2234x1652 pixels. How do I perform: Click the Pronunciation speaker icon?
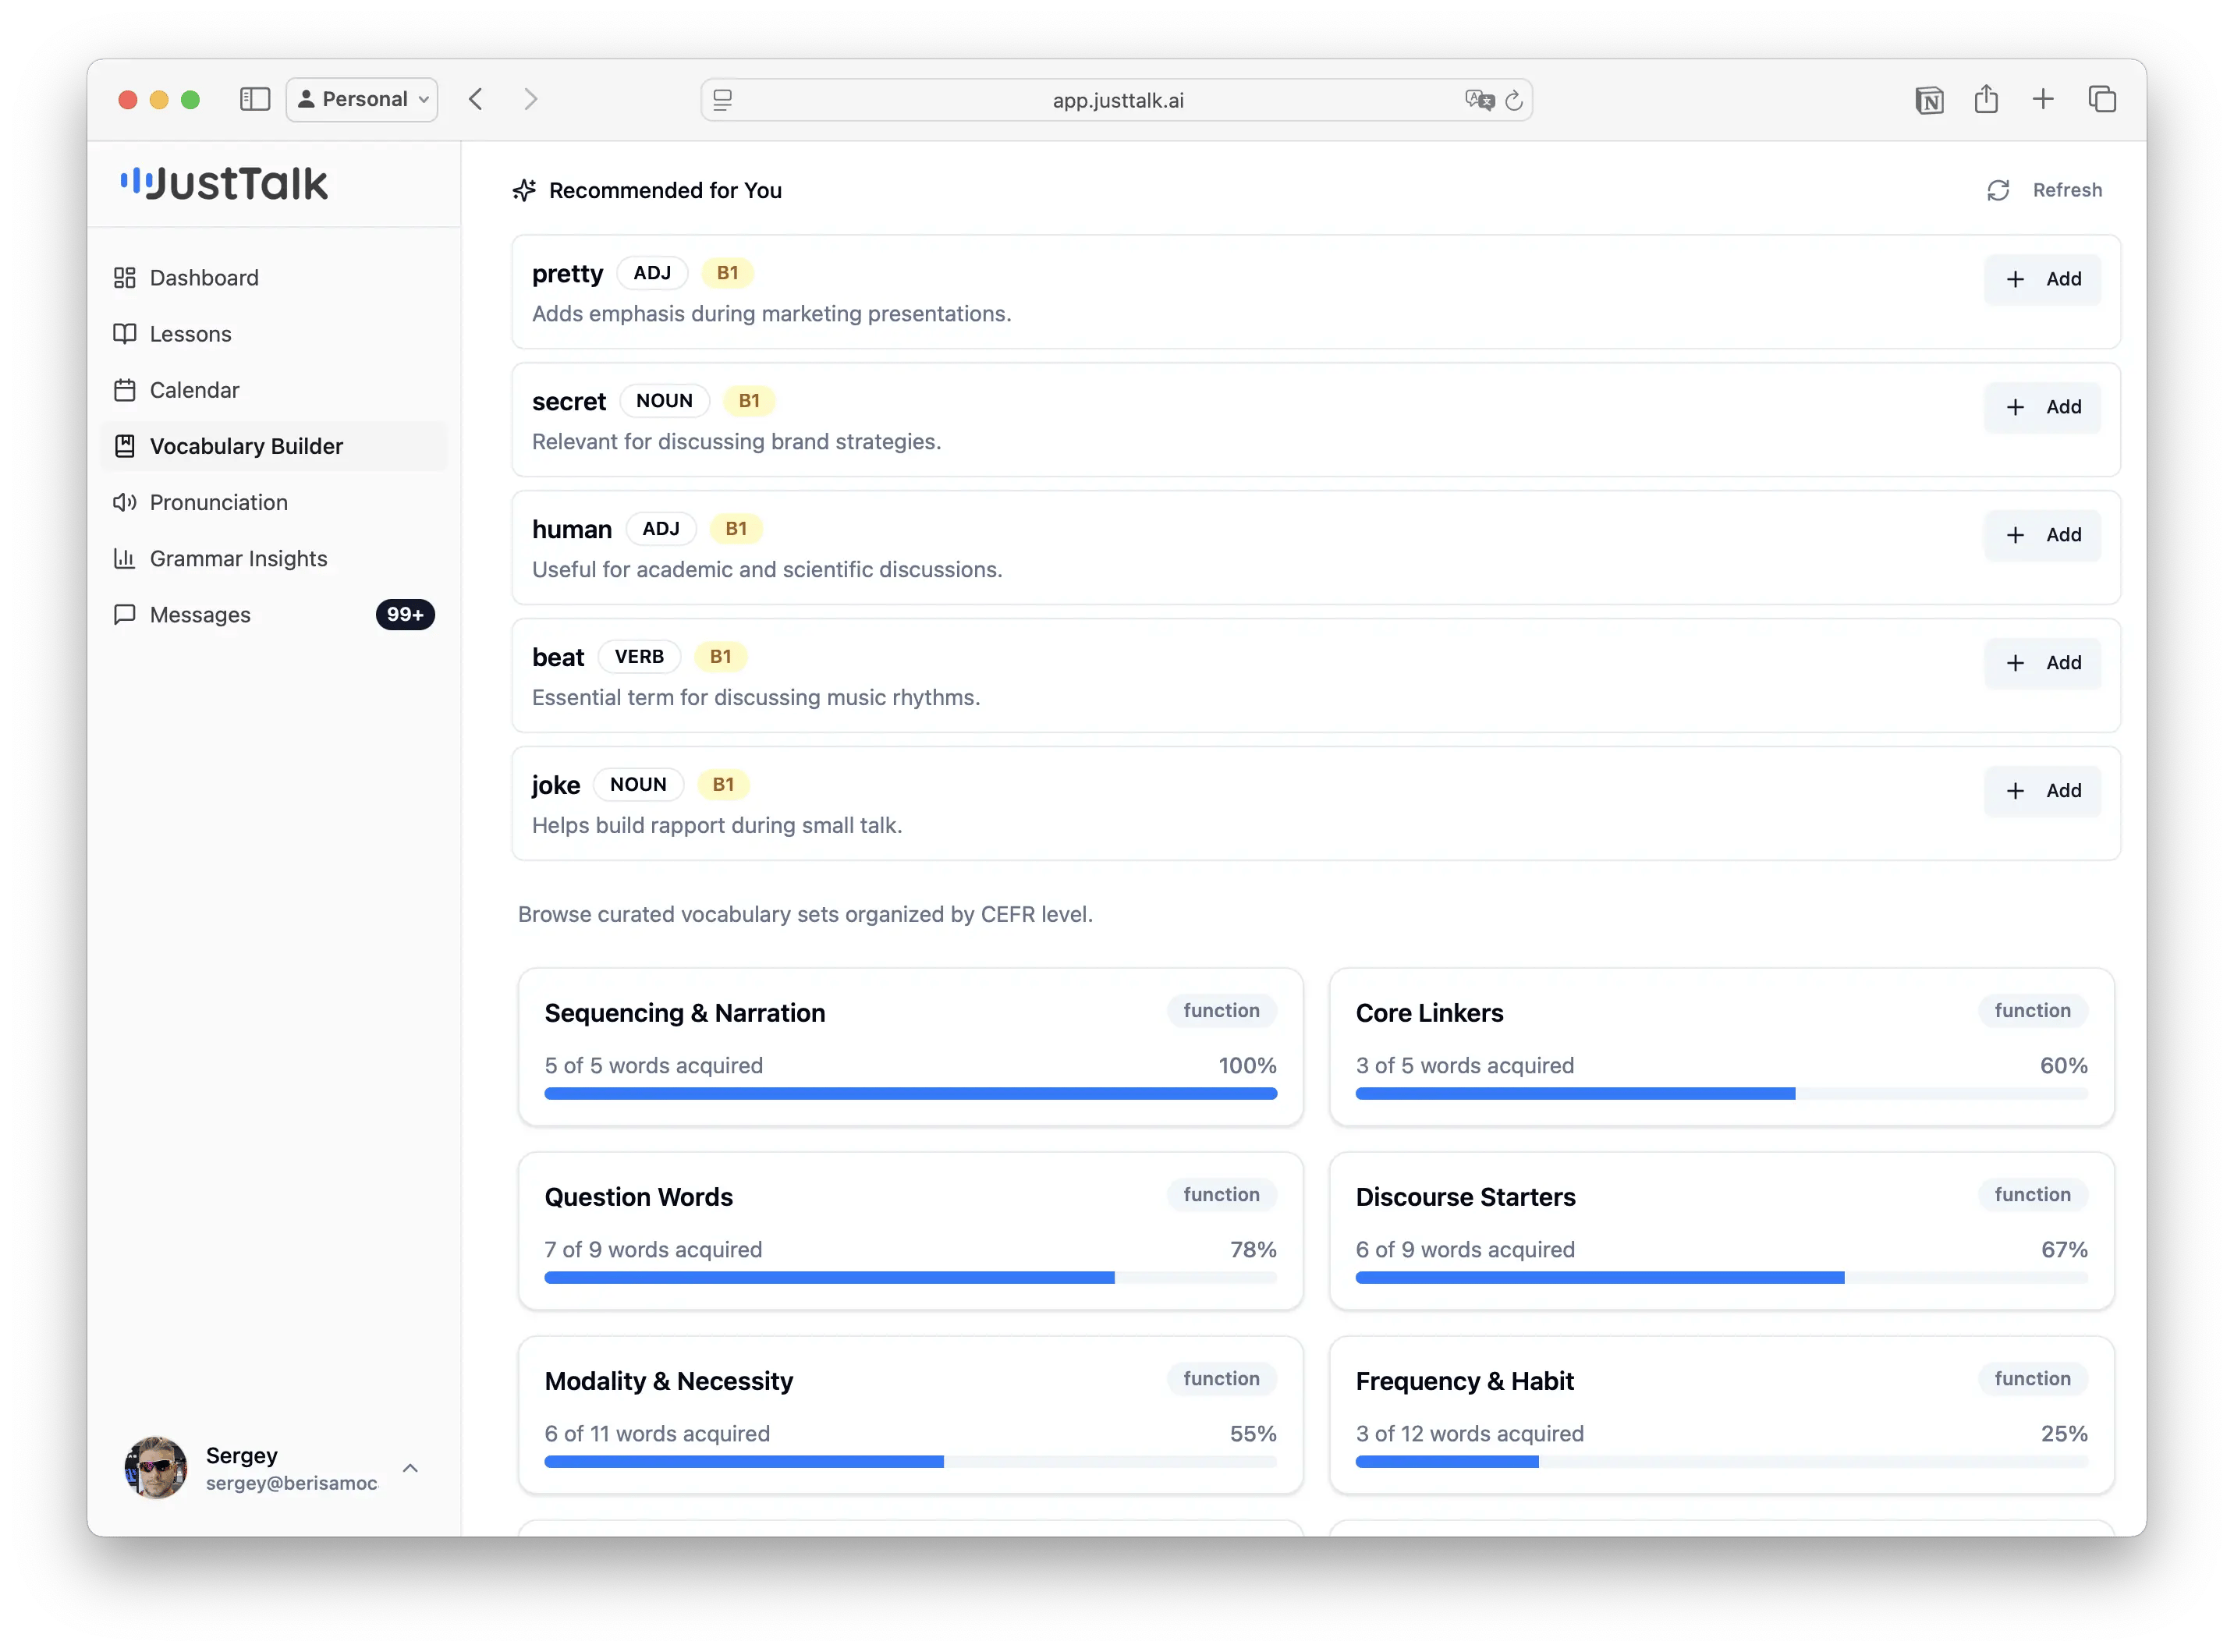pos(124,502)
